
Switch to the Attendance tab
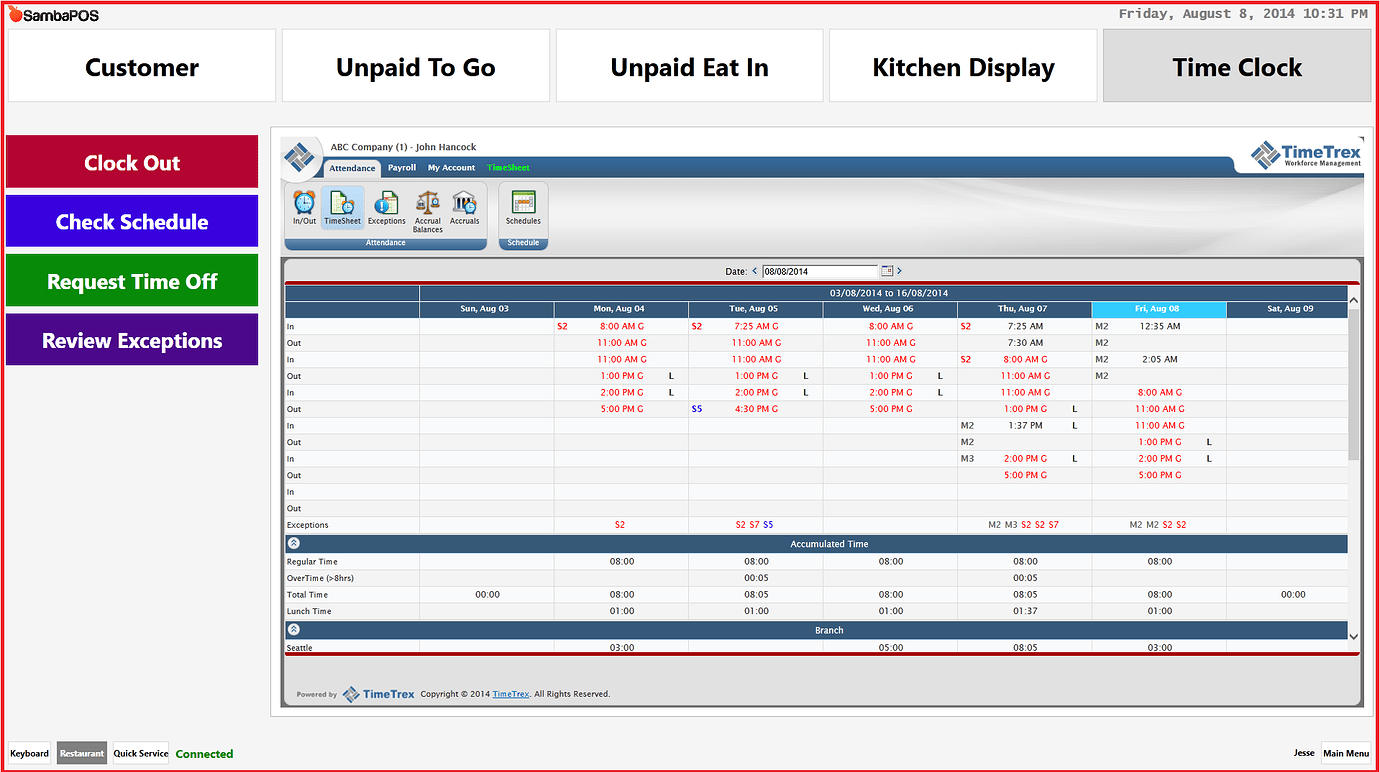(352, 168)
